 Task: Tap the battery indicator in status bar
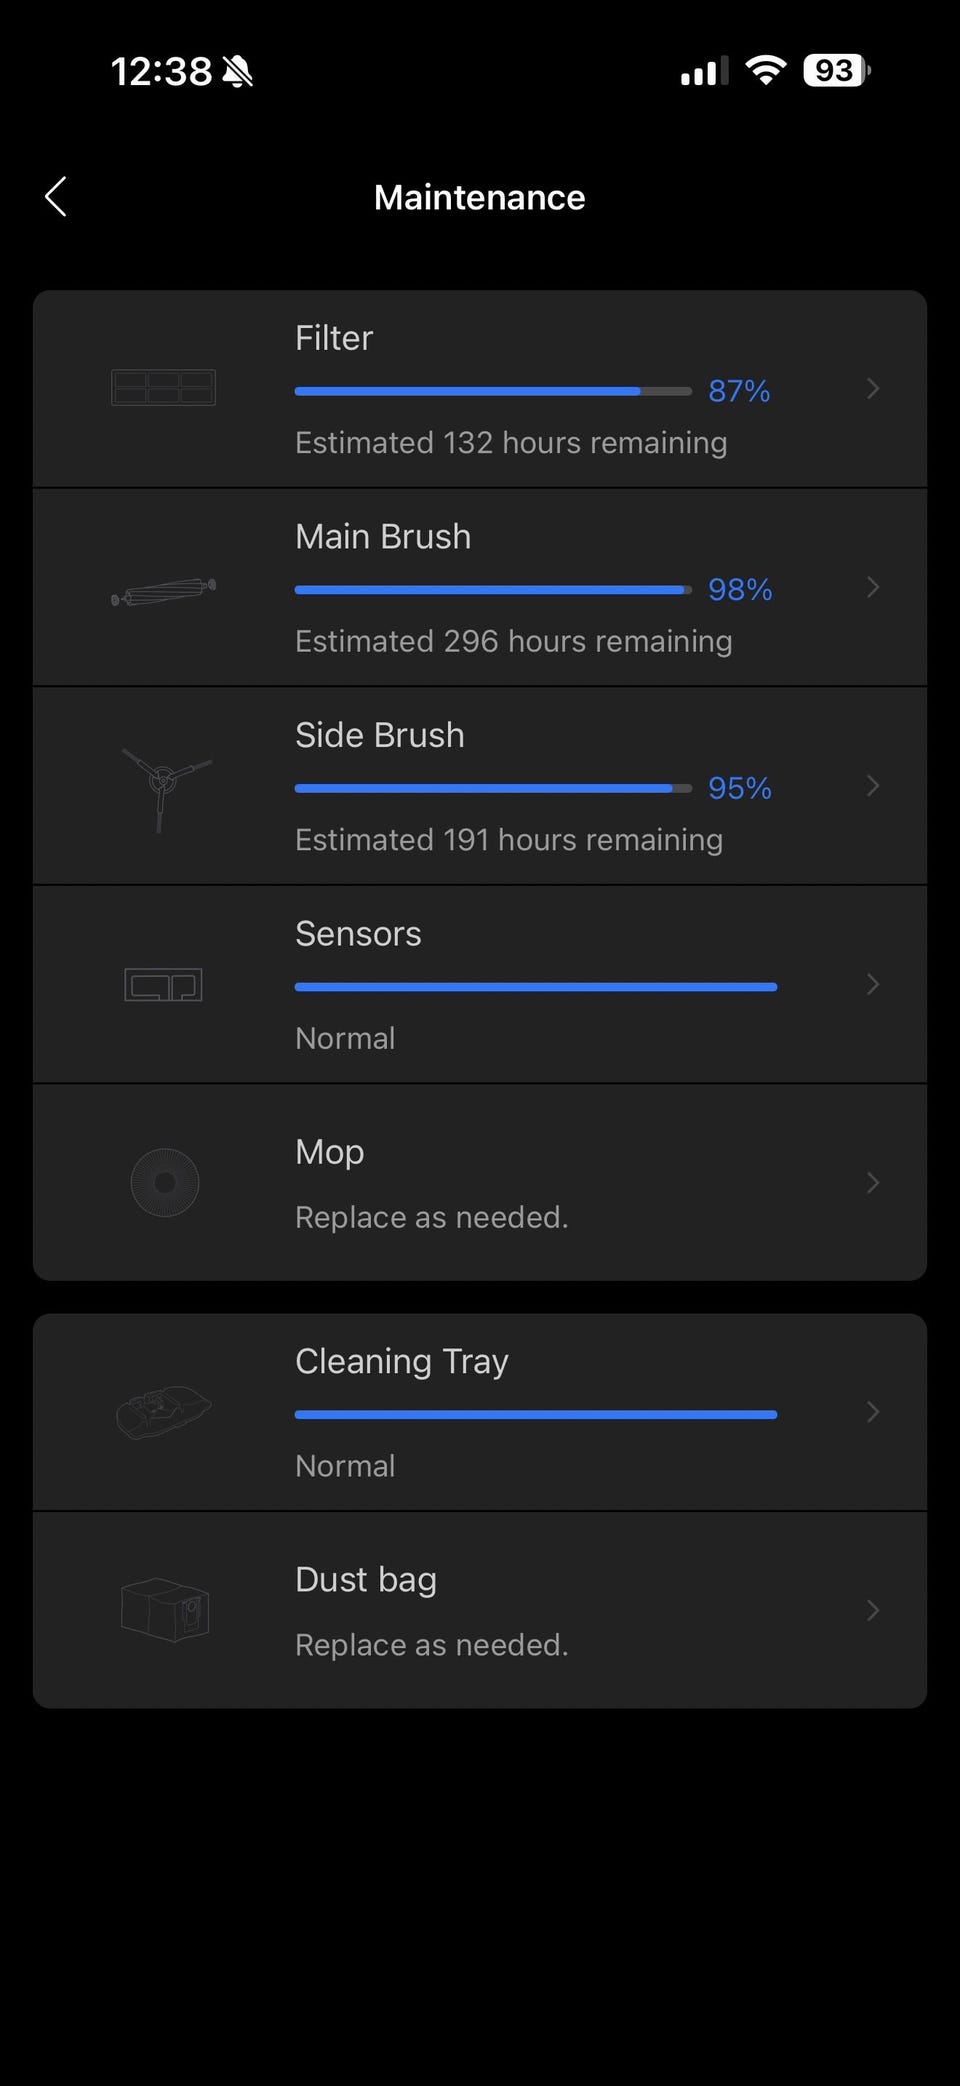coord(836,71)
